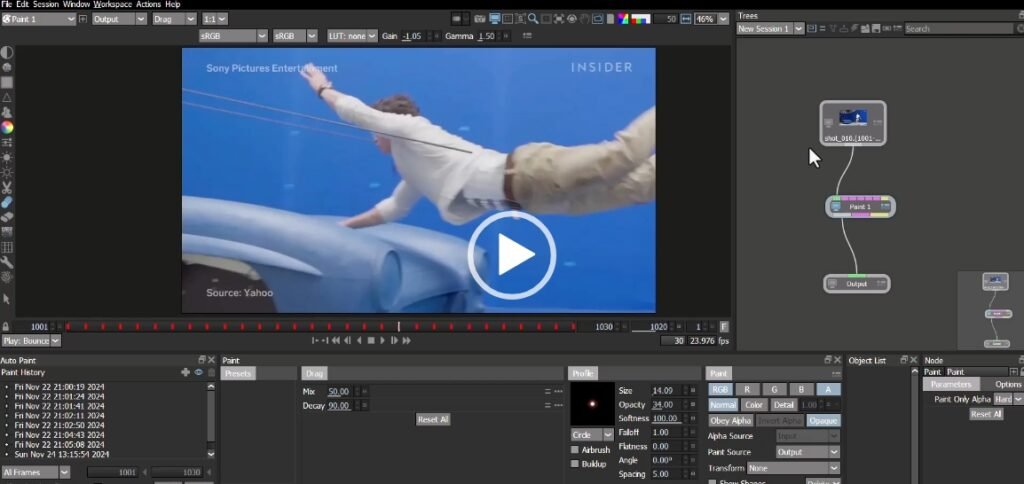The image size is (1024, 484).
Task: Pick the arrow pointer selection tool
Action: click(x=7, y=298)
